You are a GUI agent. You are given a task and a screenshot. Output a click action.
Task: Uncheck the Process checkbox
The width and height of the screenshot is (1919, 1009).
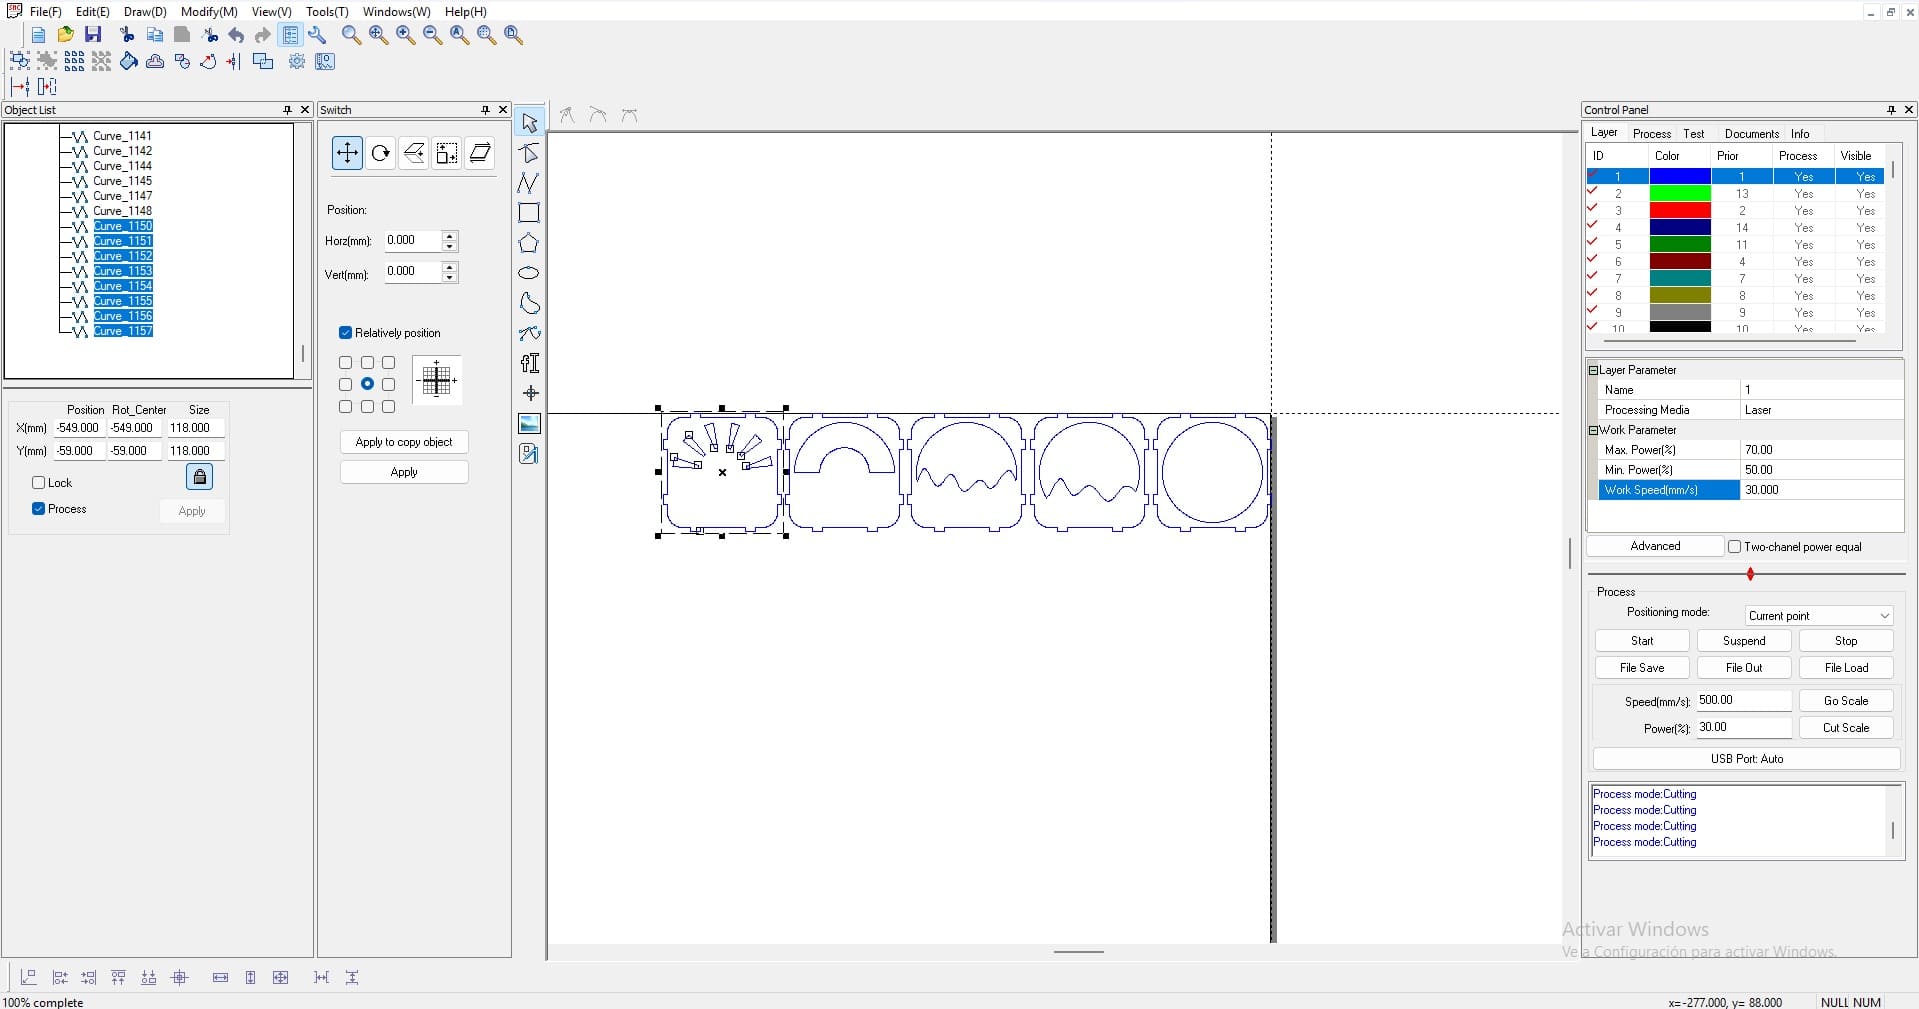pos(39,509)
